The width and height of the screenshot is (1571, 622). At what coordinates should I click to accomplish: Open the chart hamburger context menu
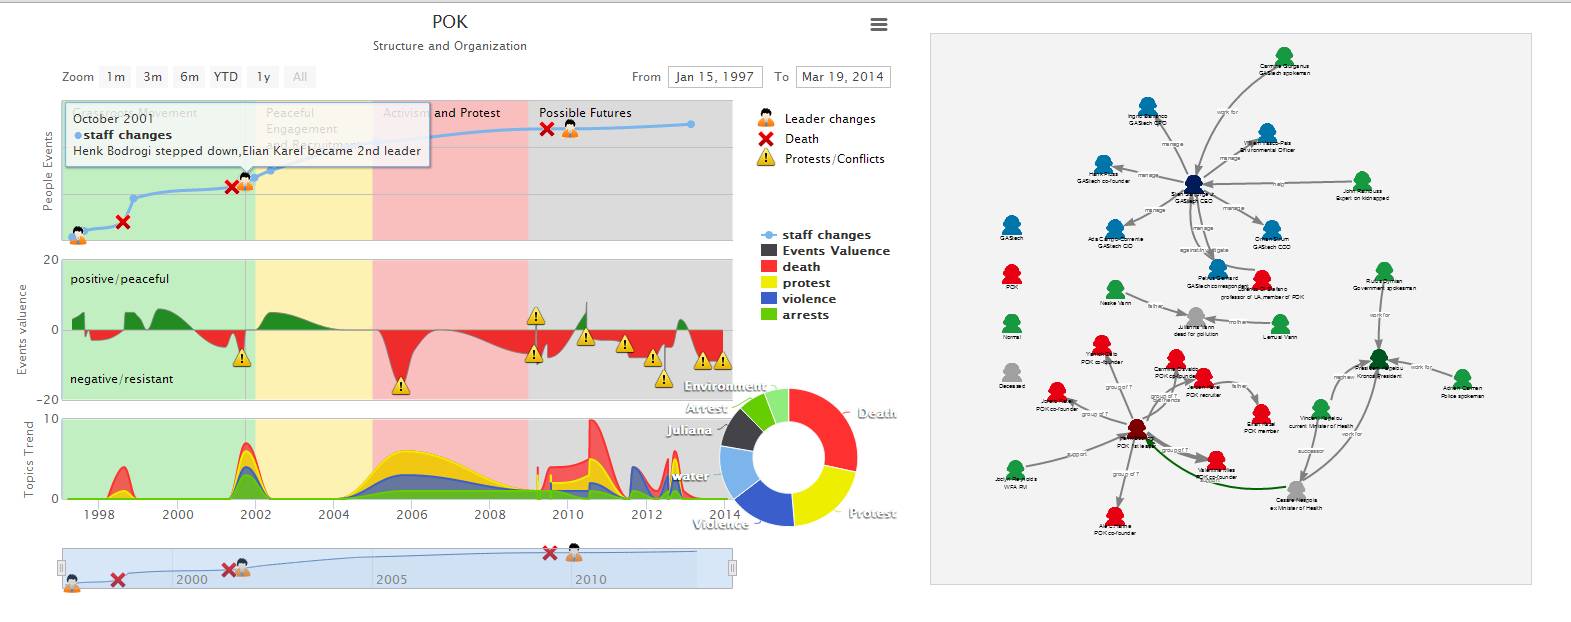click(x=879, y=25)
